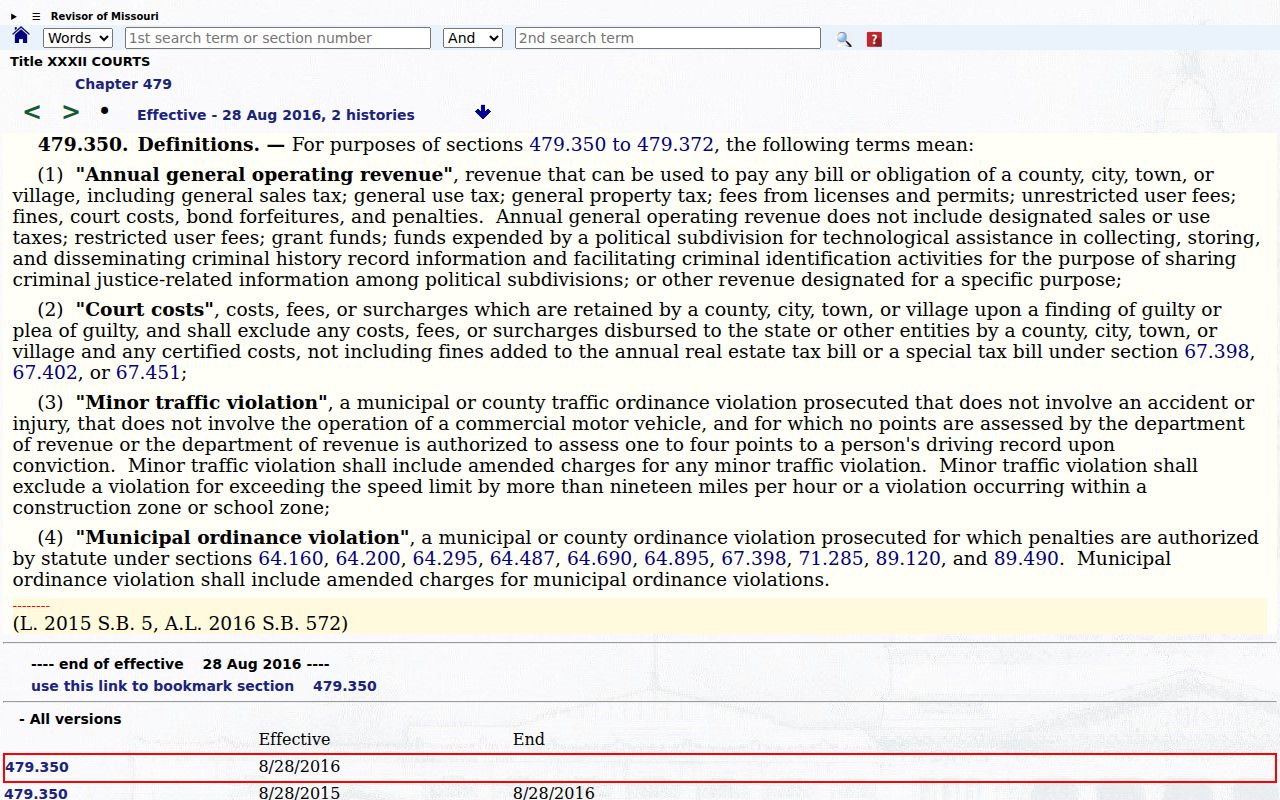The width and height of the screenshot is (1280, 800).
Task: Open section 89.120 link
Action: click(908, 559)
